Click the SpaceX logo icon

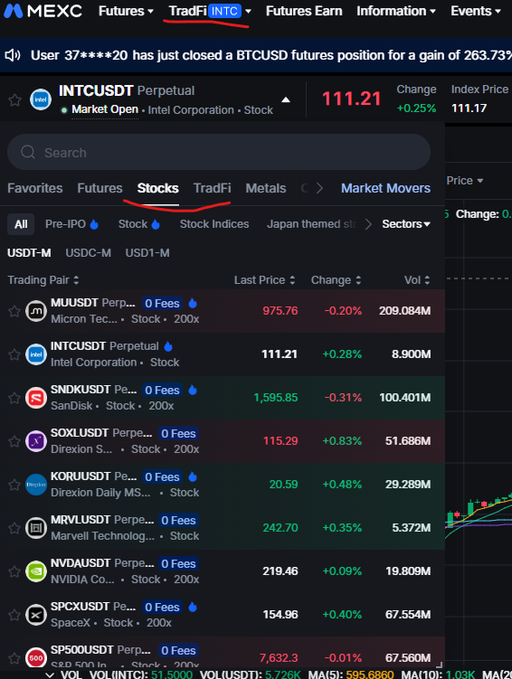[36, 614]
